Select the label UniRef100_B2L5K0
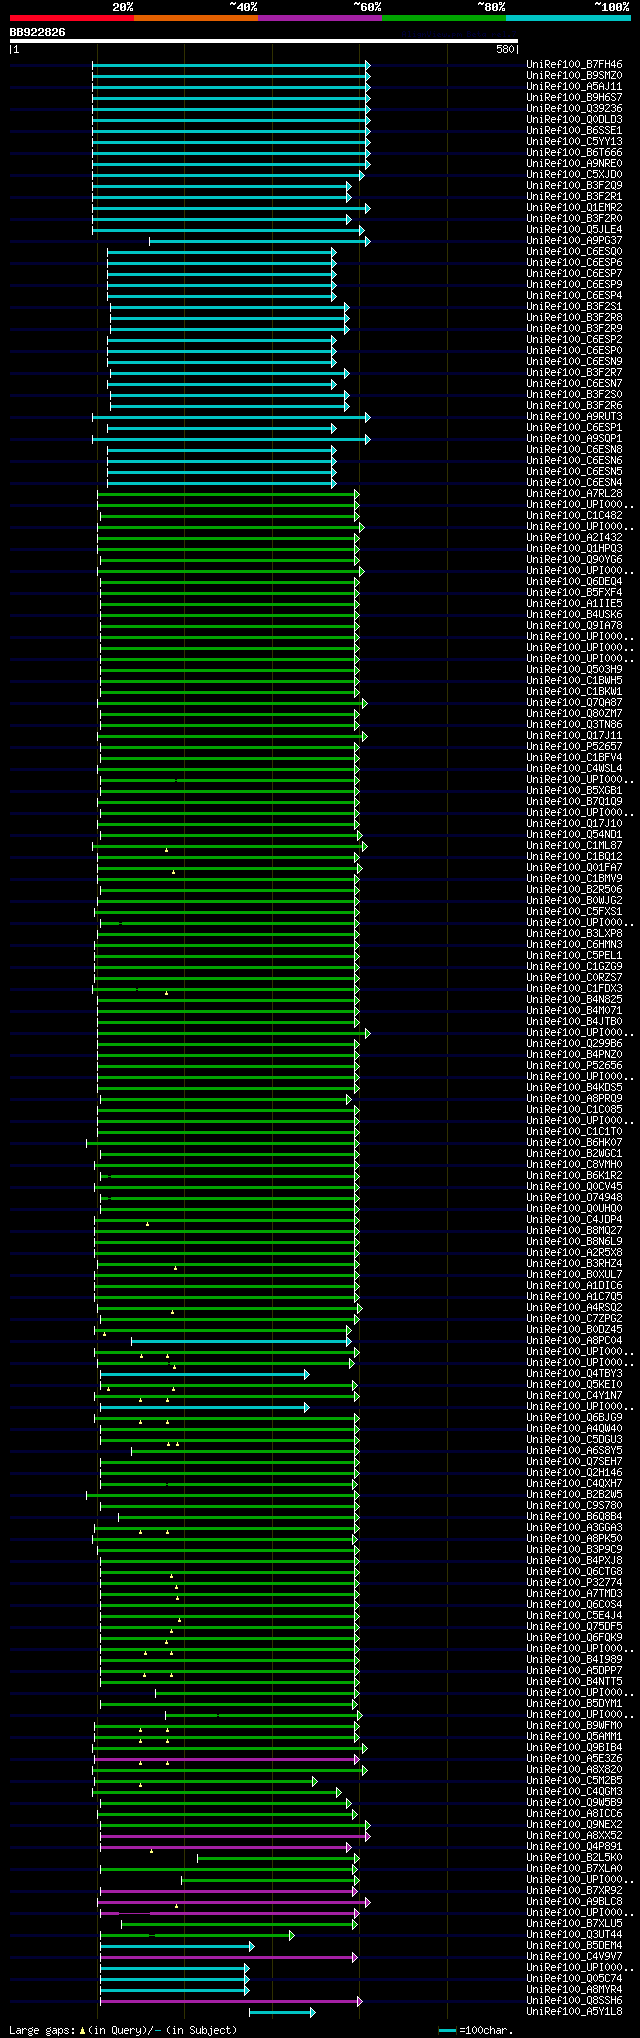640x2038 pixels. 574,1857
